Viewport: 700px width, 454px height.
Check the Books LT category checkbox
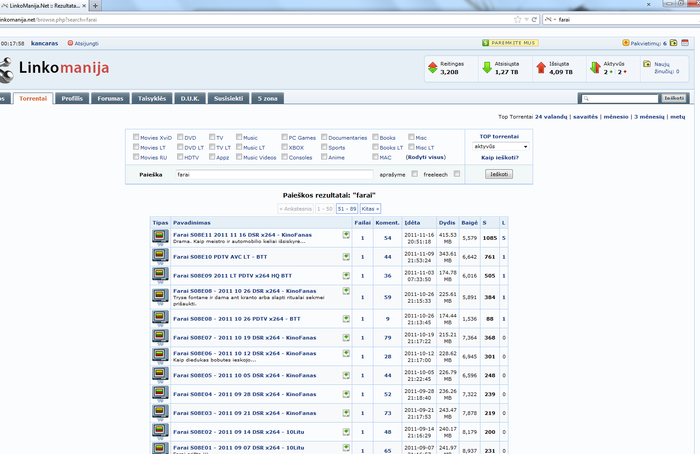point(375,147)
